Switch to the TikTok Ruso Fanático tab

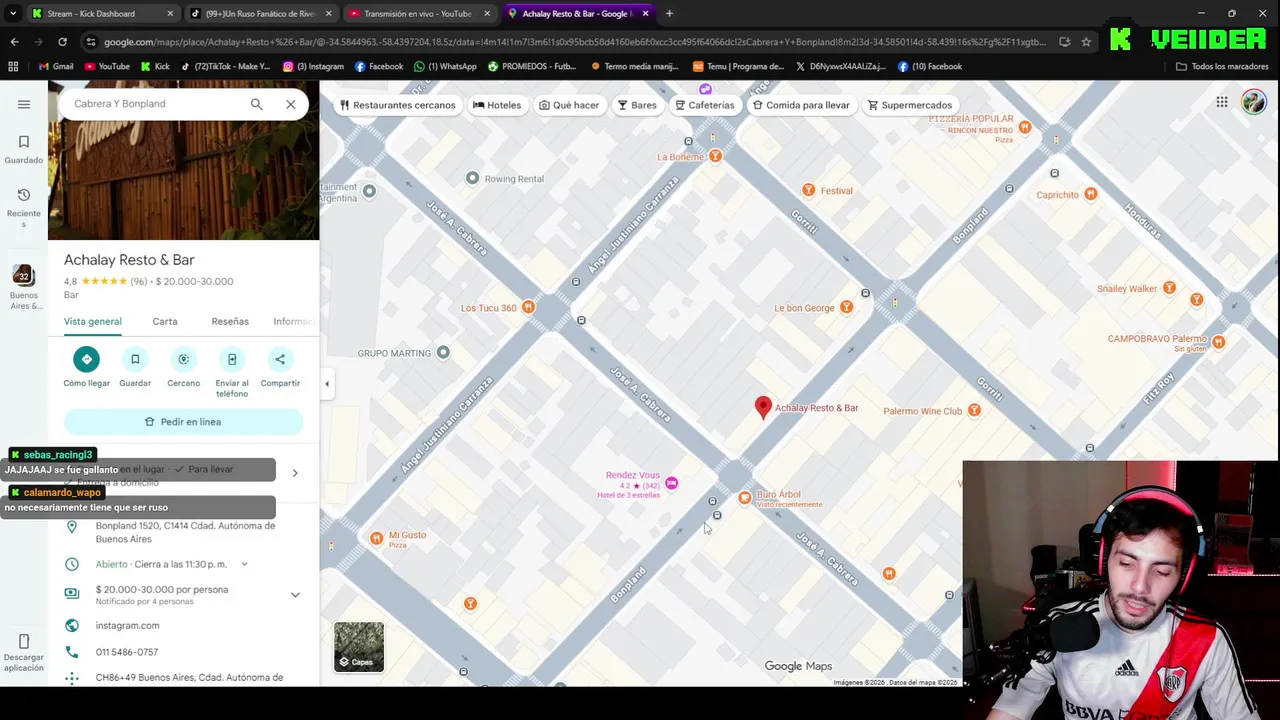point(260,14)
